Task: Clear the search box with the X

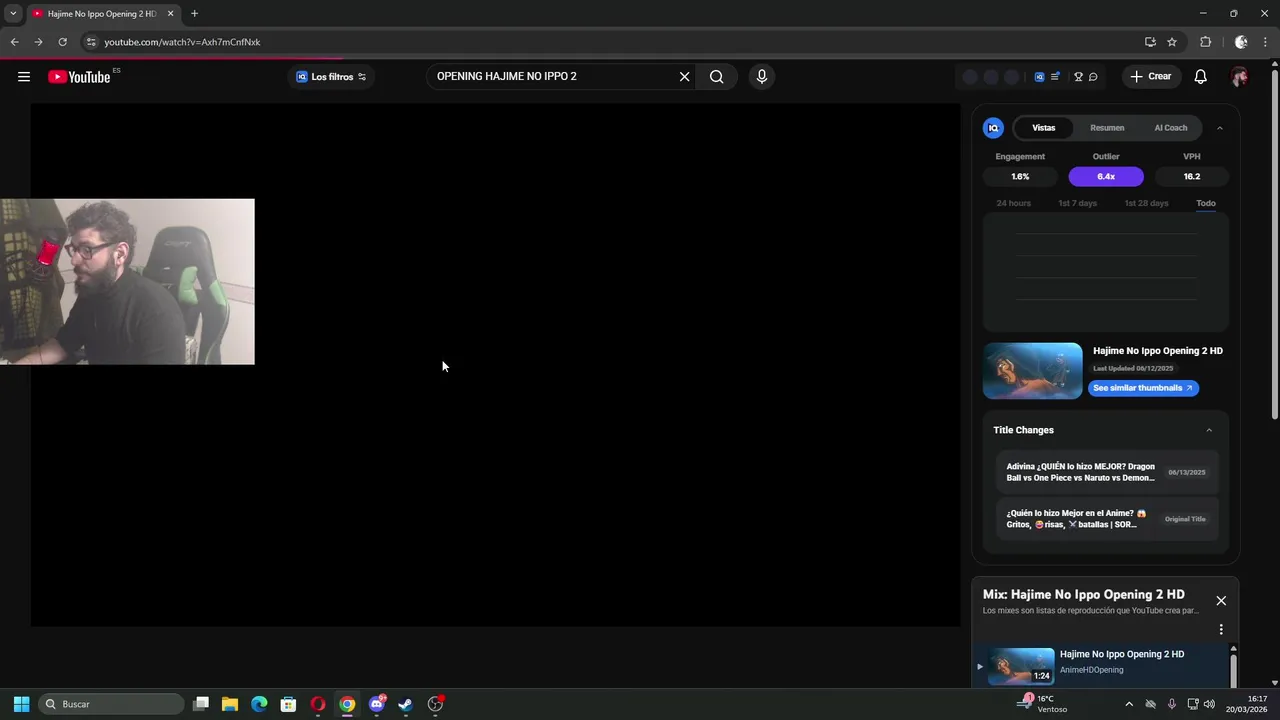Action: [684, 77]
